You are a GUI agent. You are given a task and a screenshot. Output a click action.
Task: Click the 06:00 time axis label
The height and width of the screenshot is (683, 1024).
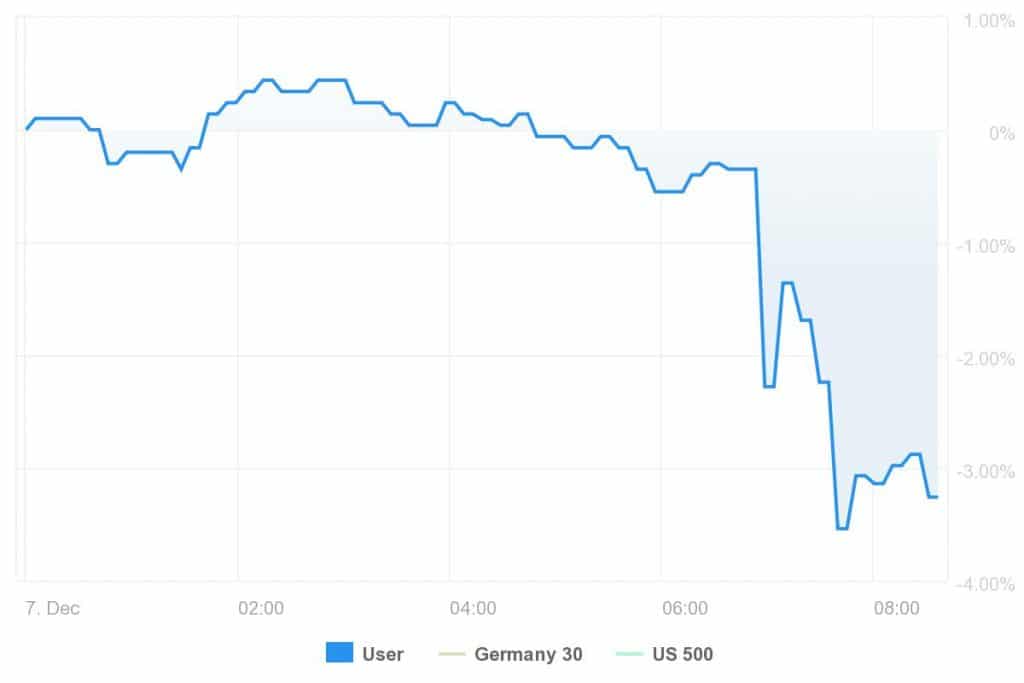pos(685,608)
